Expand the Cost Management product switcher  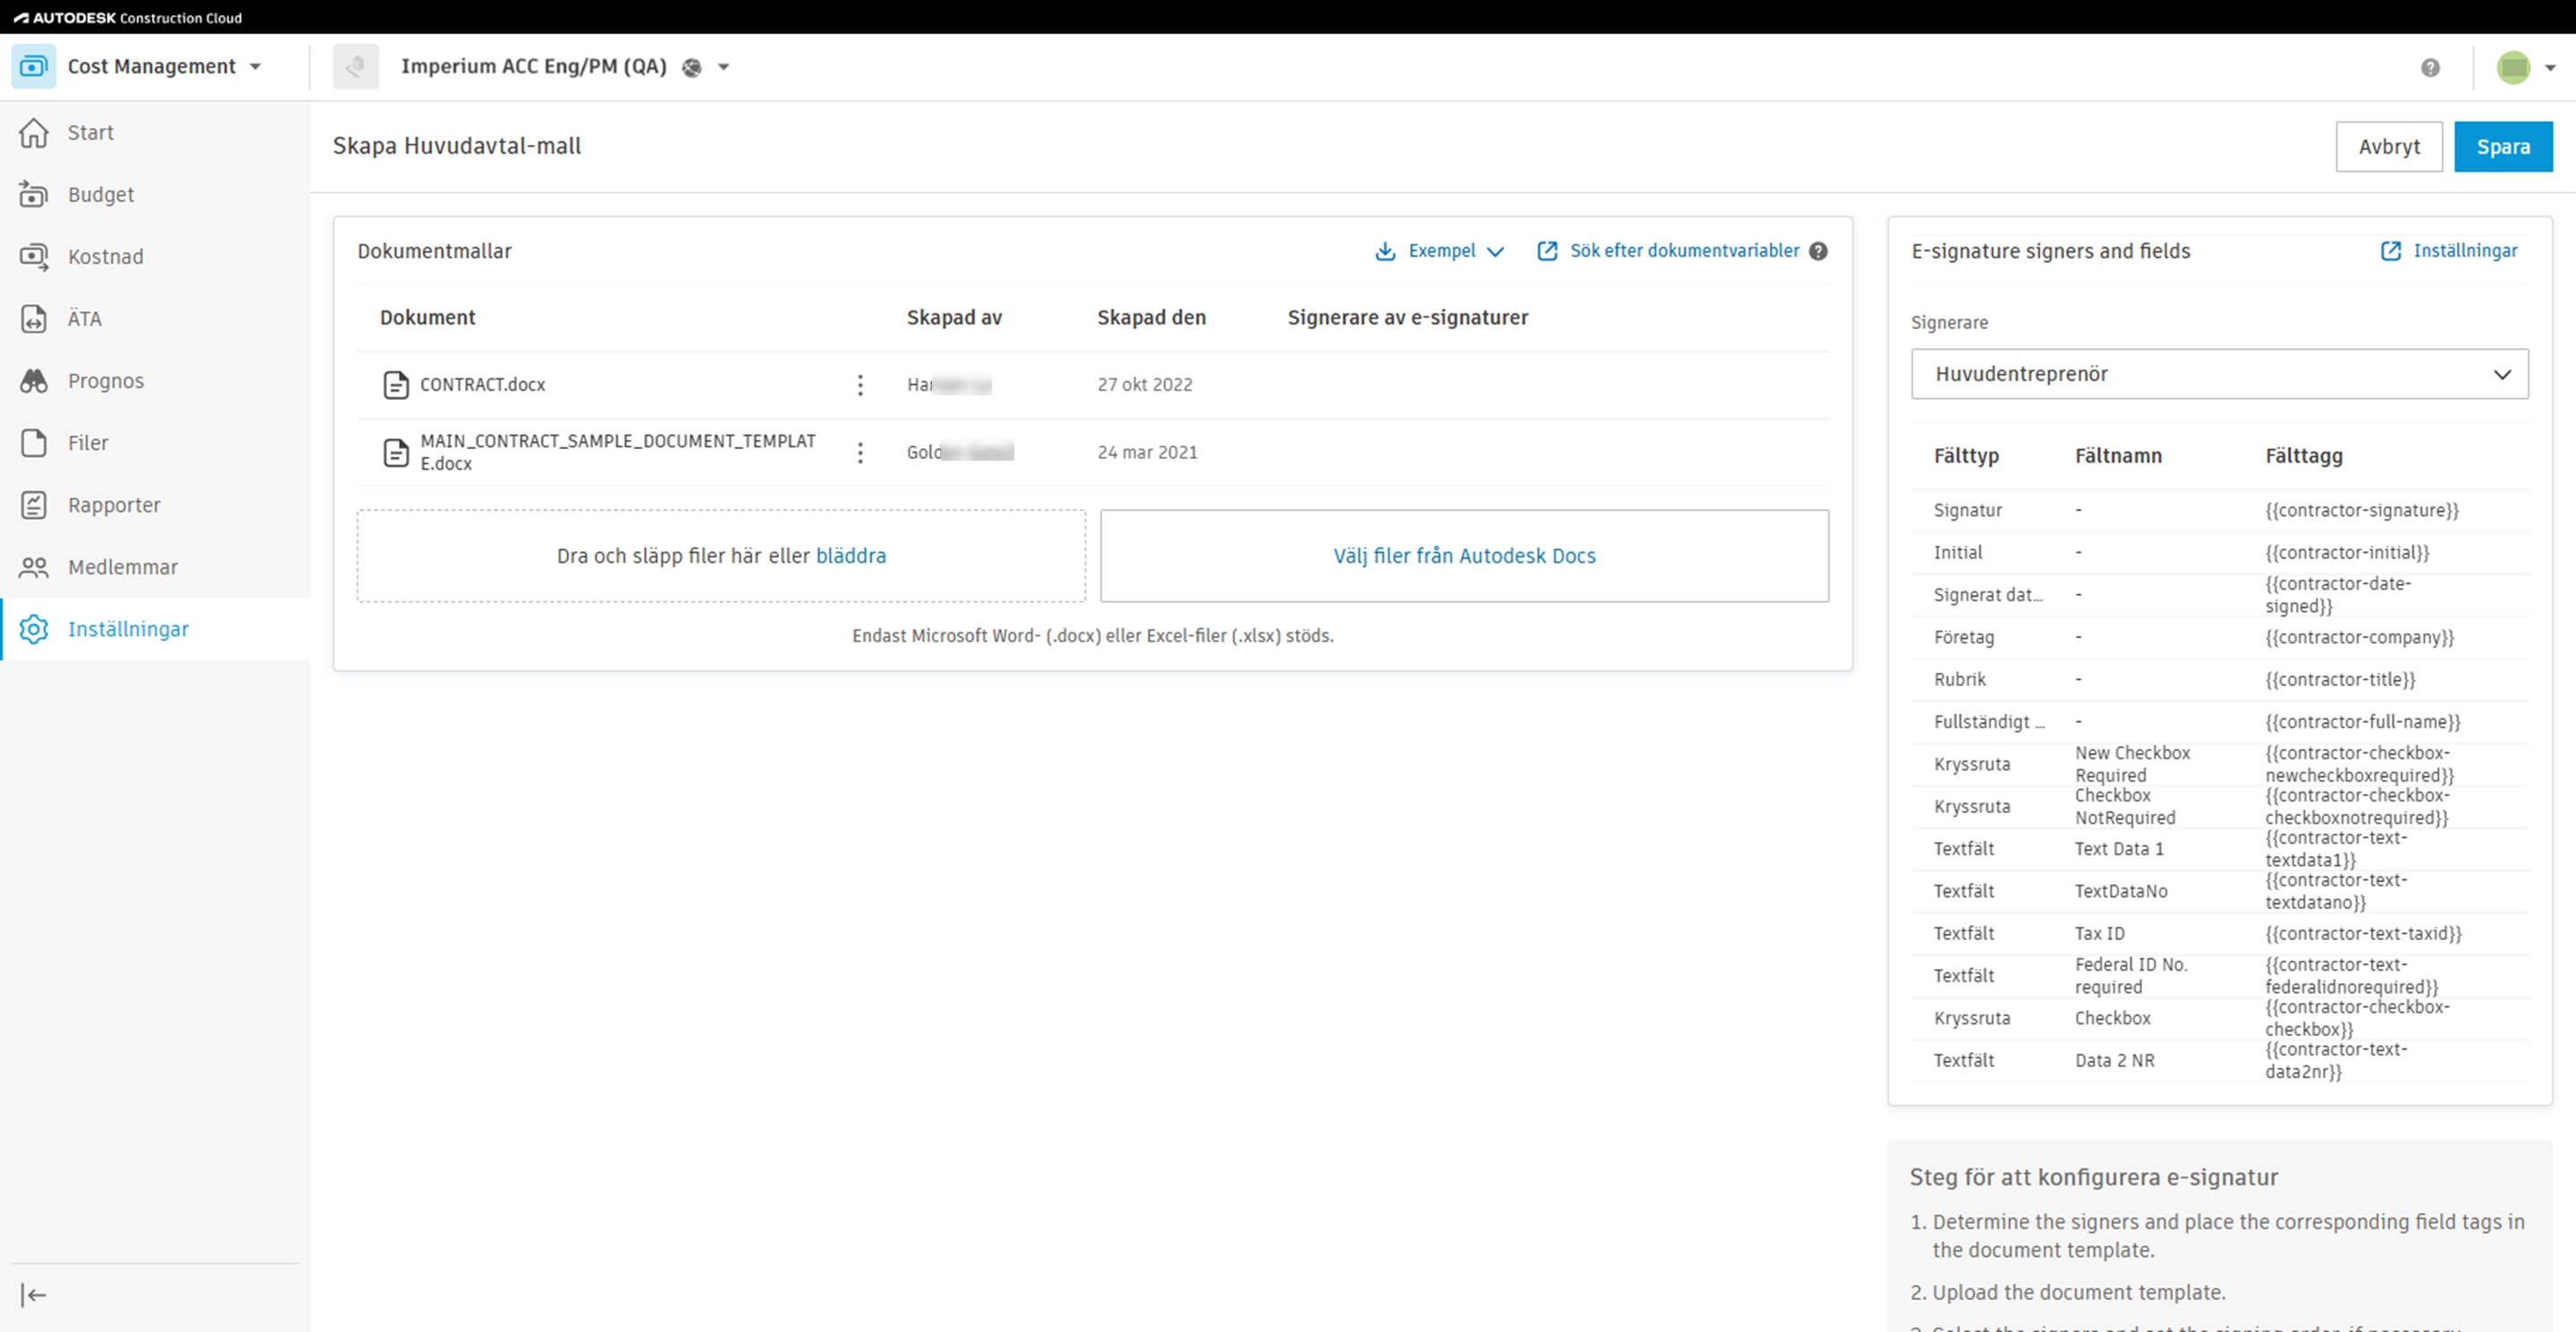(256, 67)
